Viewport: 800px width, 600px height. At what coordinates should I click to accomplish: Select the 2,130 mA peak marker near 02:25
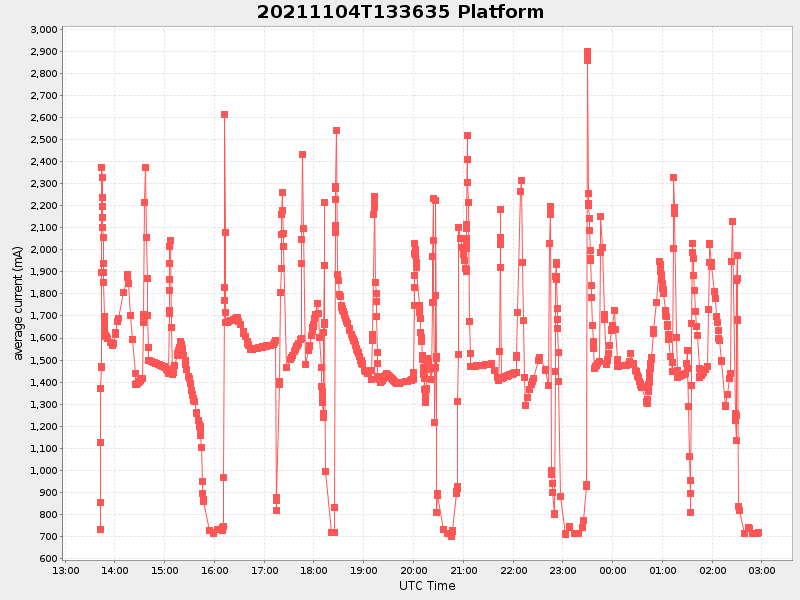pyautogui.click(x=732, y=221)
